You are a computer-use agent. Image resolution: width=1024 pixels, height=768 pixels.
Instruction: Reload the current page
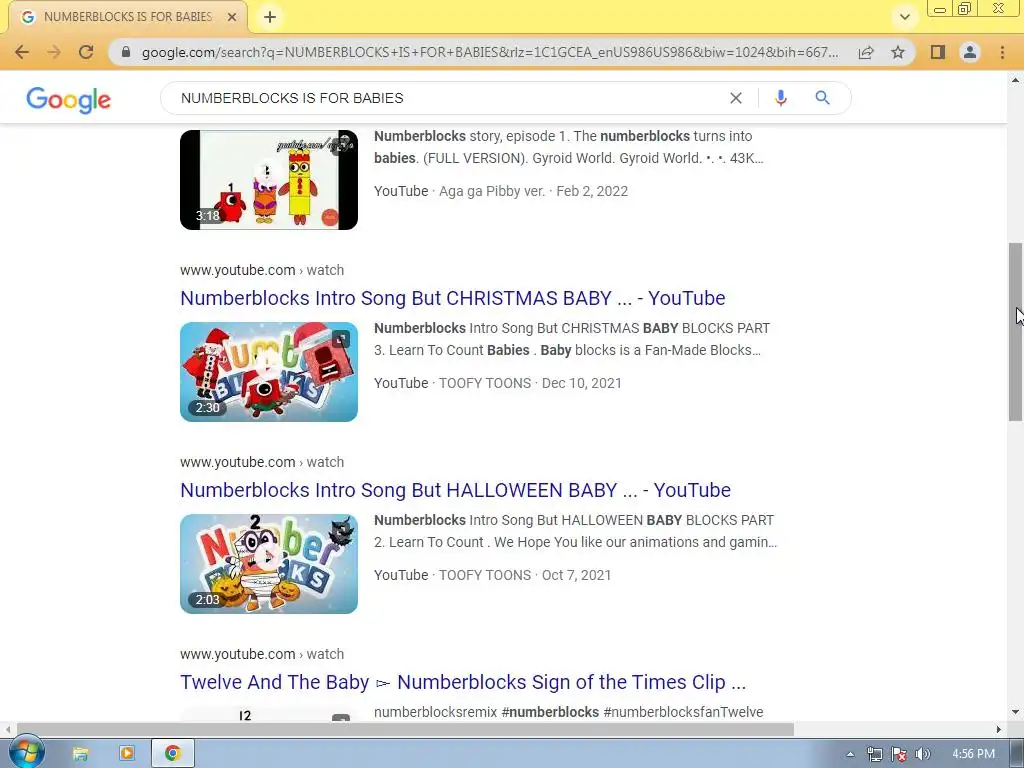coord(86,52)
